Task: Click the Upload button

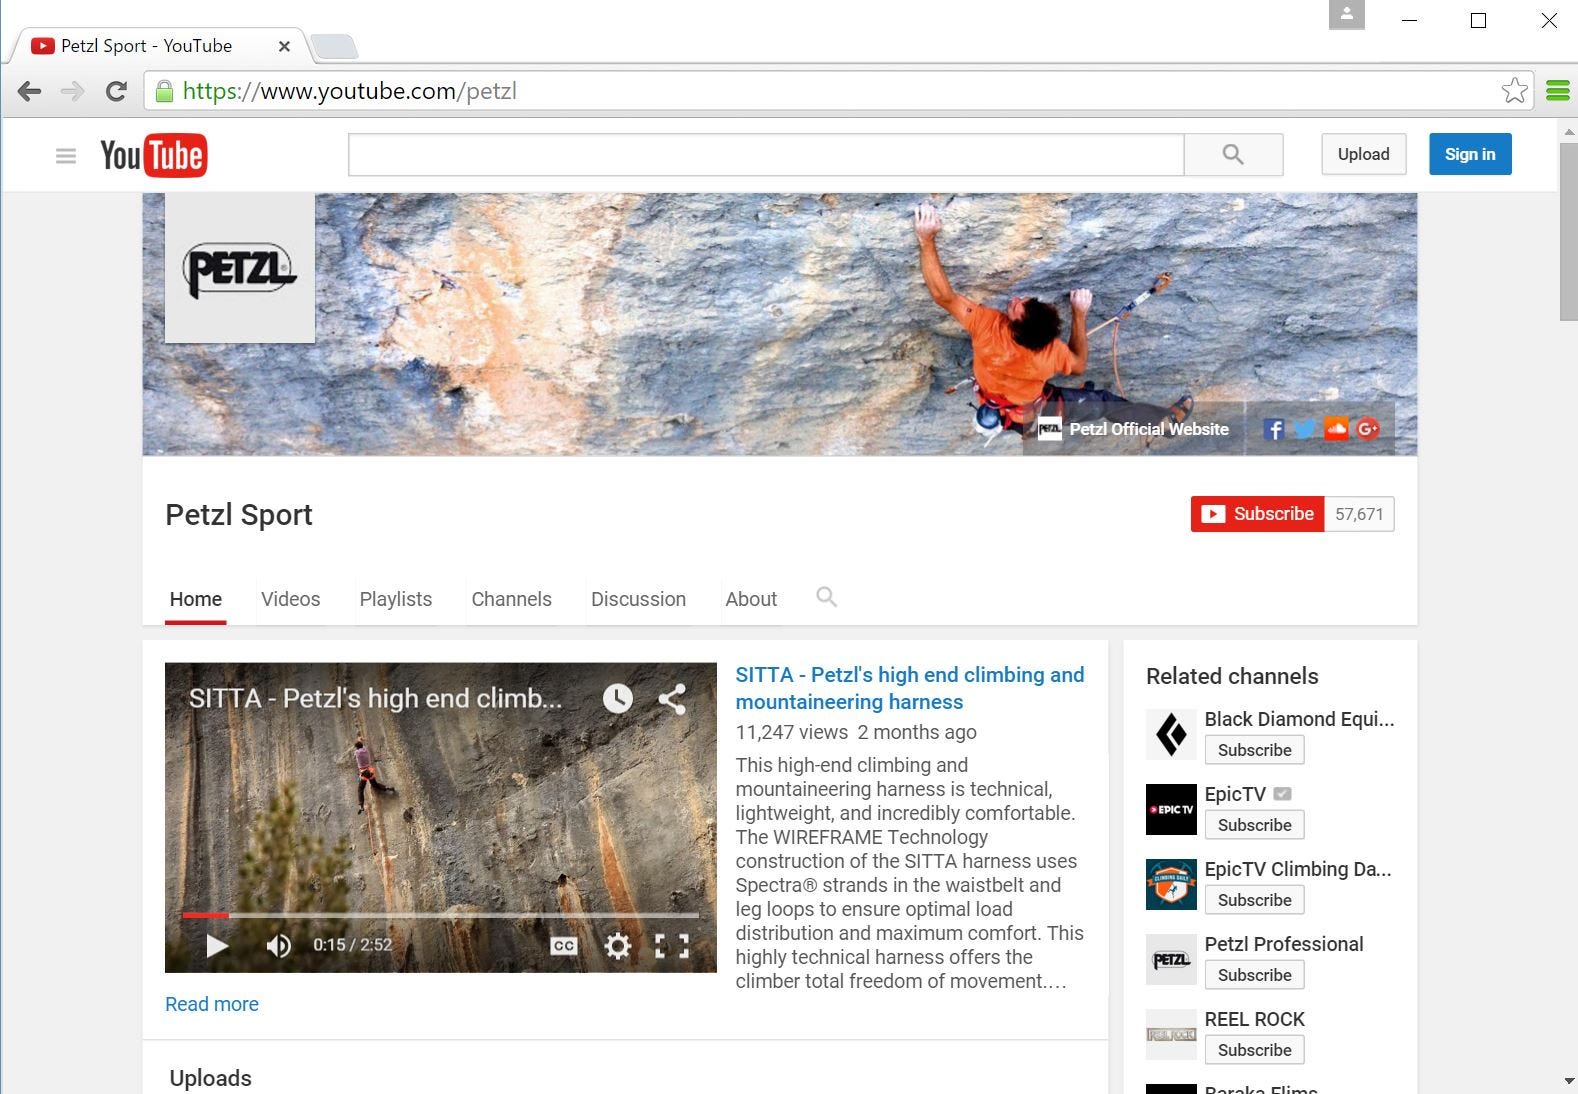Action: [x=1364, y=154]
